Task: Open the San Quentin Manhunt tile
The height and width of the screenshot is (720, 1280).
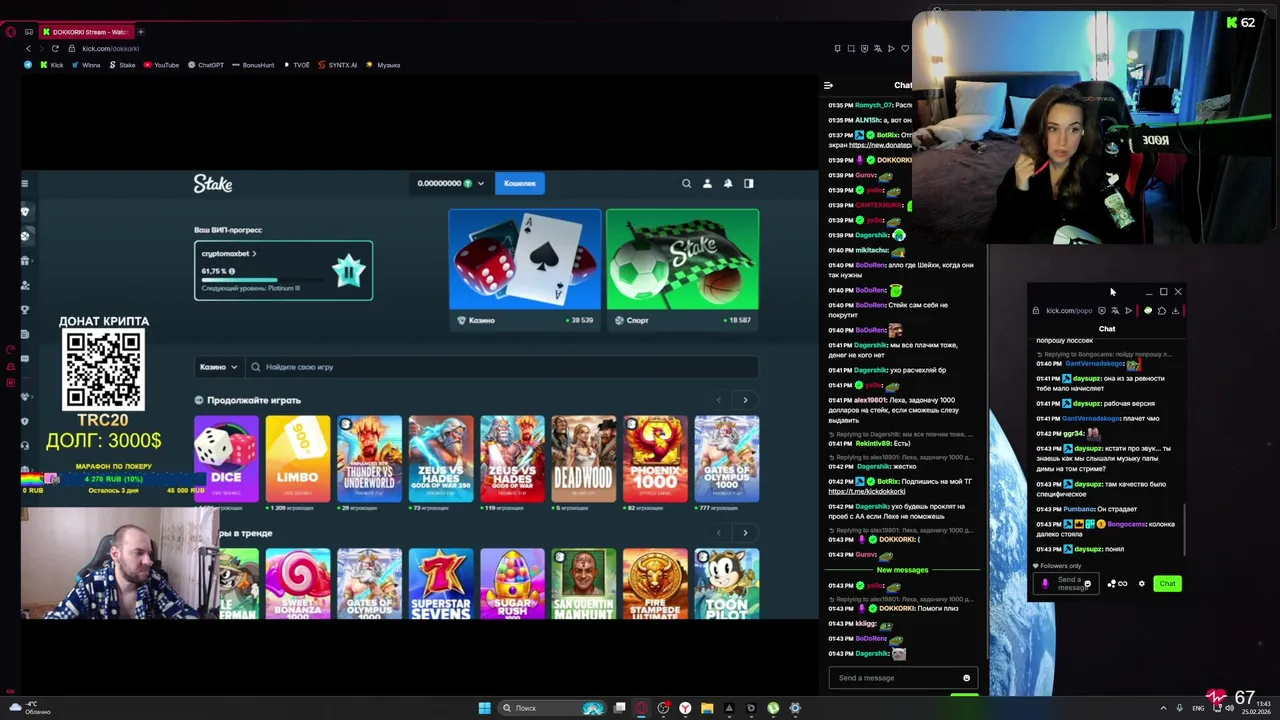Action: click(584, 584)
